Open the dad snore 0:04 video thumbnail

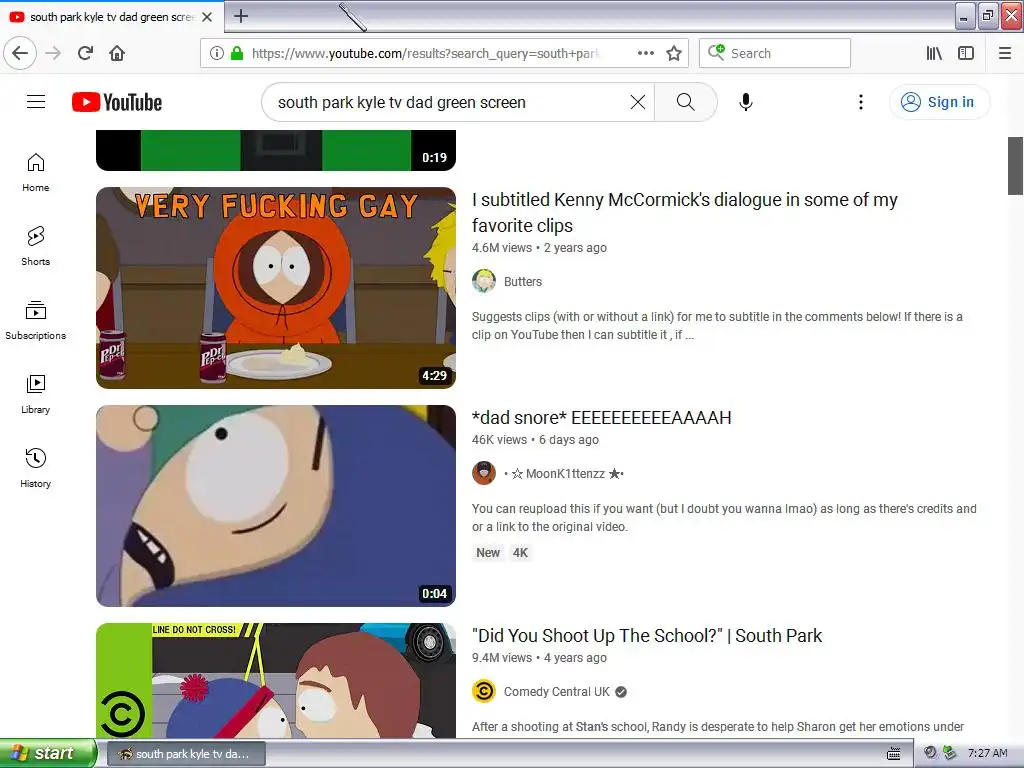click(276, 506)
